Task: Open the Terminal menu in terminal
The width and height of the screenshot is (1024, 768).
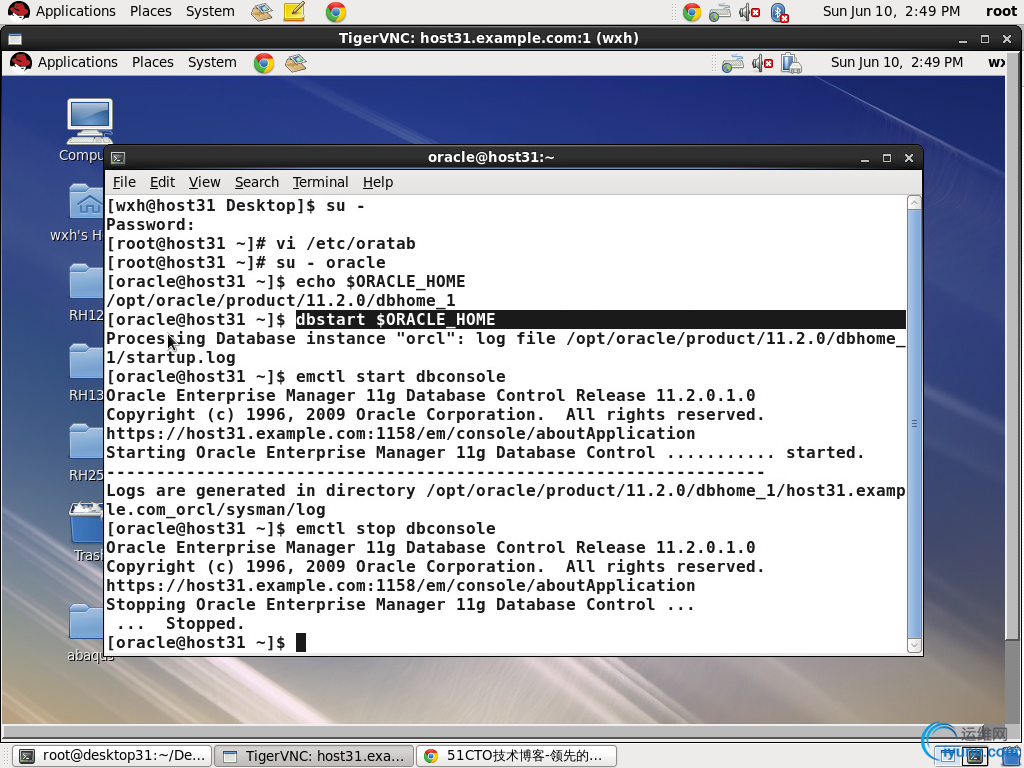Action: tap(320, 182)
